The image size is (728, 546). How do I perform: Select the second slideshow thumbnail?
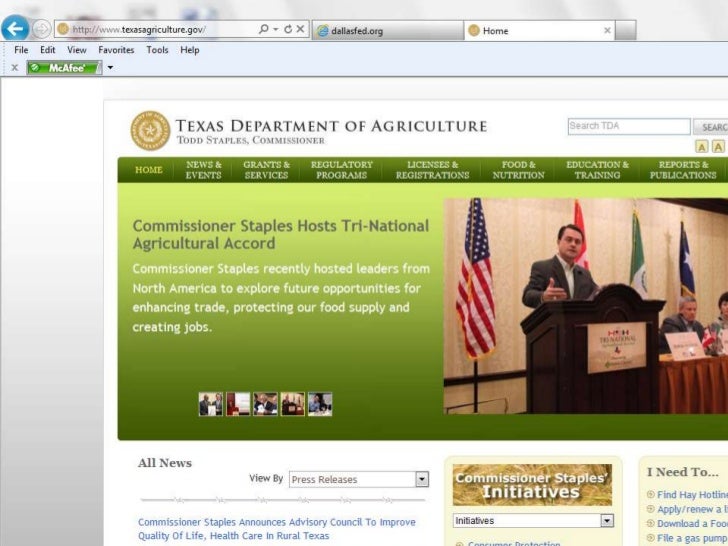[238, 404]
